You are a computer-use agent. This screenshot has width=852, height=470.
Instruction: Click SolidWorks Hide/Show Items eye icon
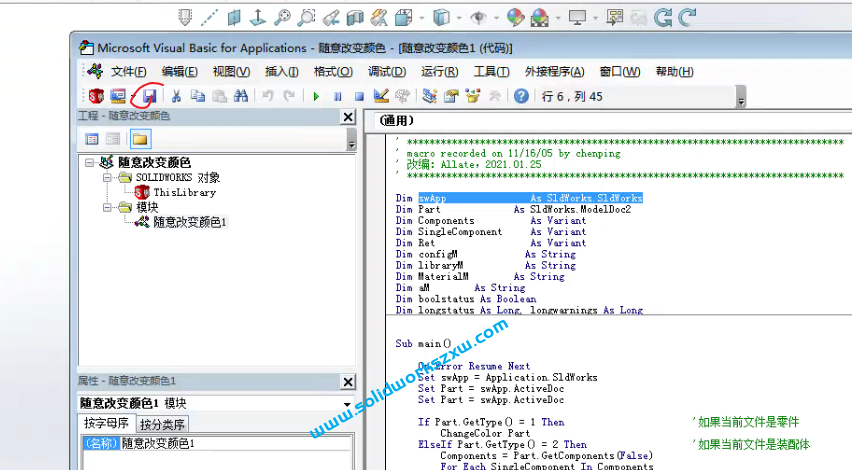478,18
